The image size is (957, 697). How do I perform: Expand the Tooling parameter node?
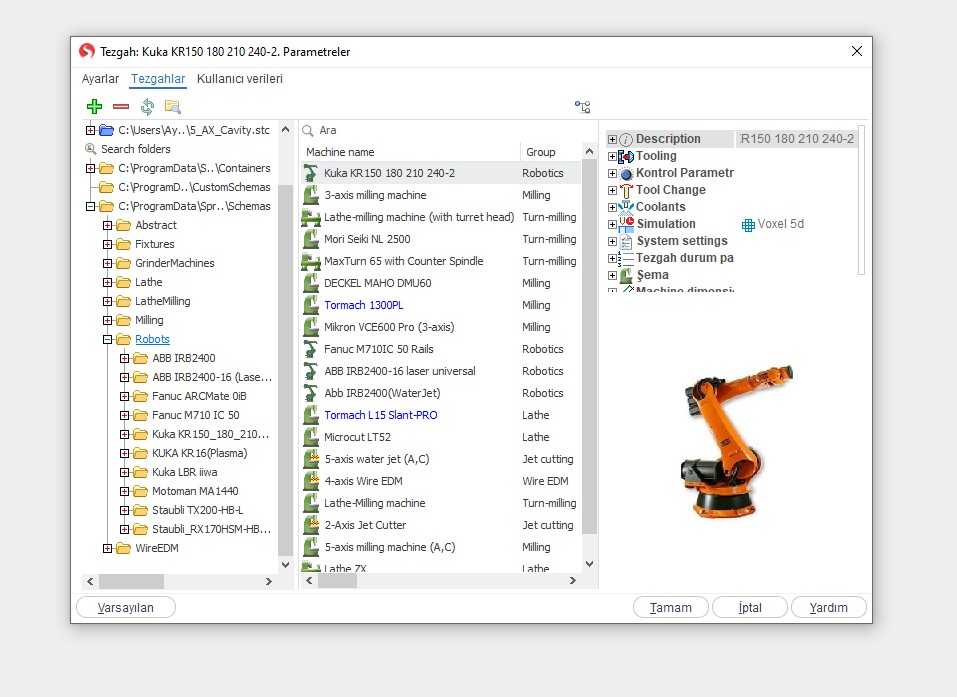[x=612, y=156]
